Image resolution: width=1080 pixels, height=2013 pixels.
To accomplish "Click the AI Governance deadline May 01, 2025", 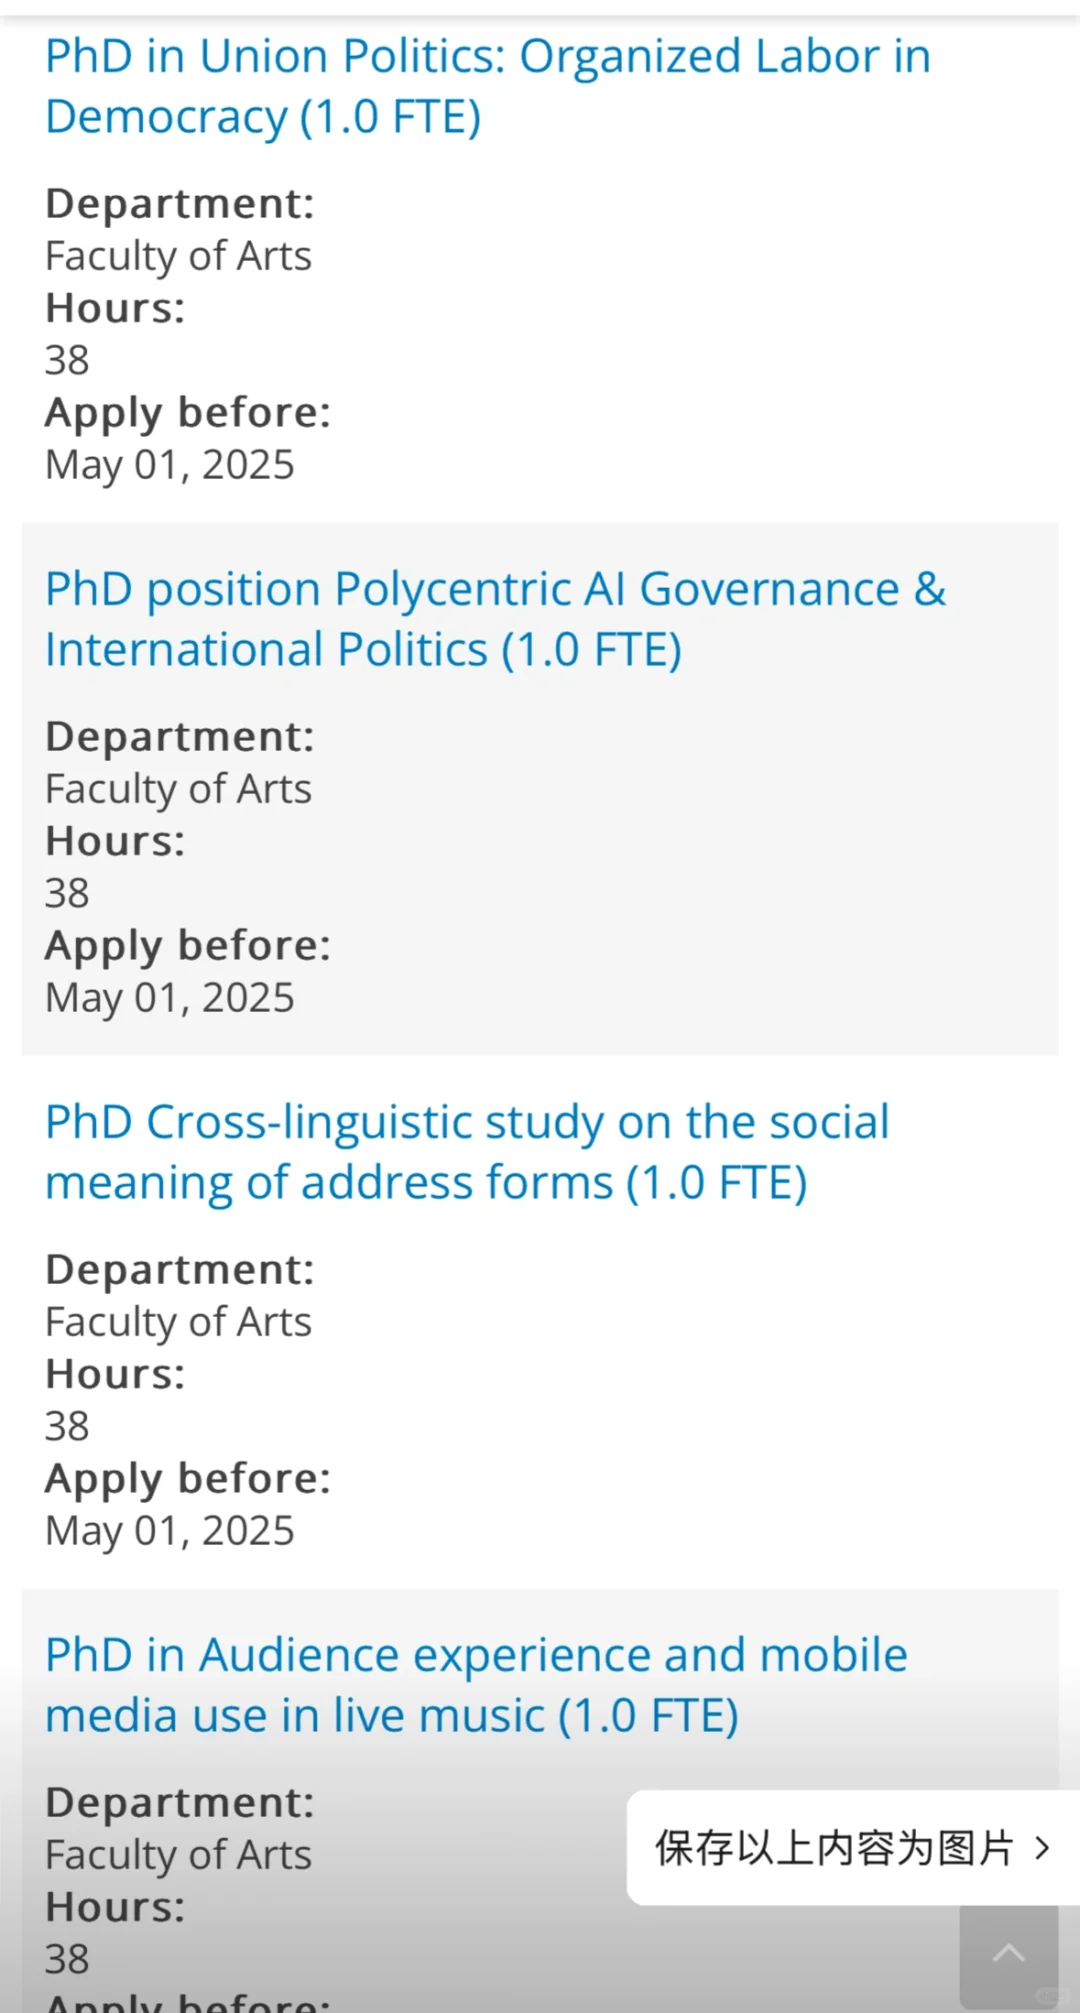I will [170, 998].
